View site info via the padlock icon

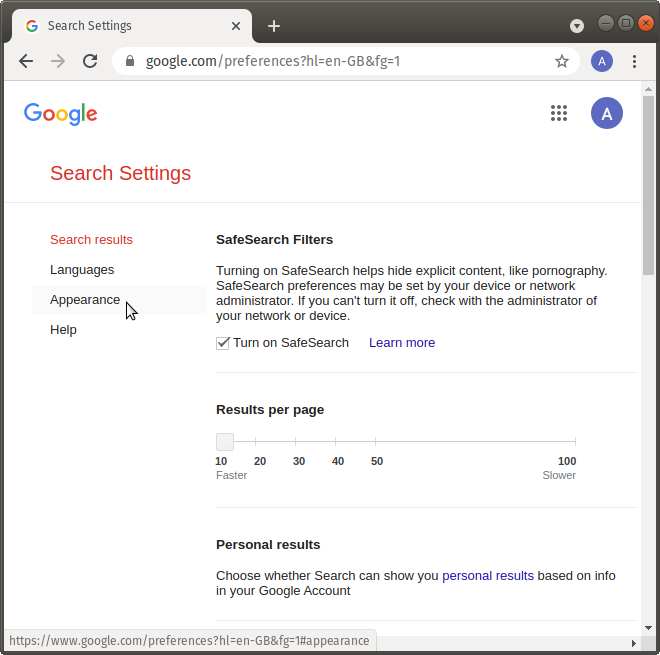pos(130,61)
